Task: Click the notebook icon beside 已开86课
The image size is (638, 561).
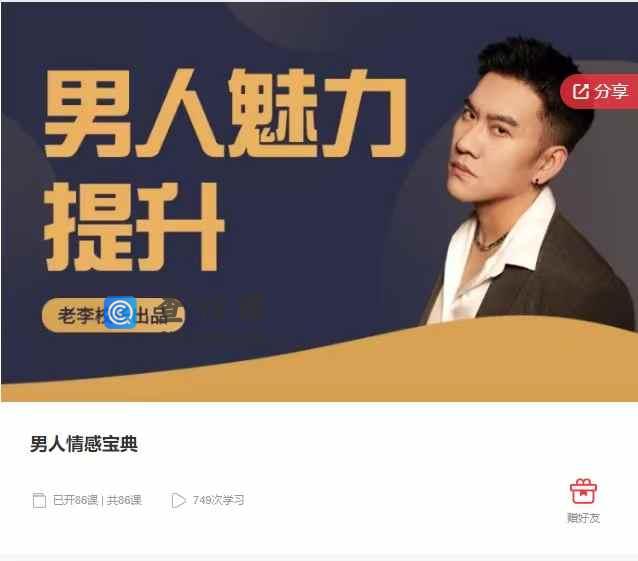Action: [x=39, y=500]
